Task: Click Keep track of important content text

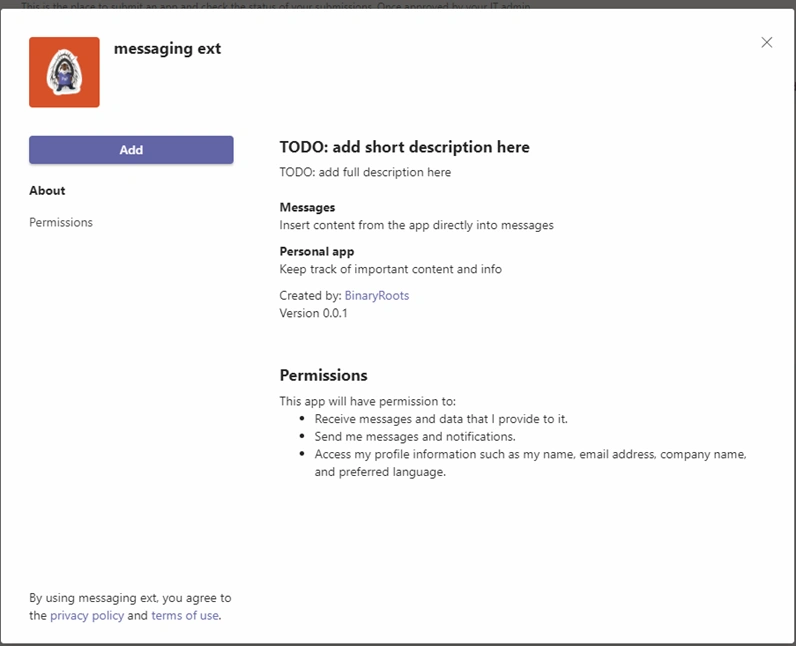Action: tap(390, 269)
